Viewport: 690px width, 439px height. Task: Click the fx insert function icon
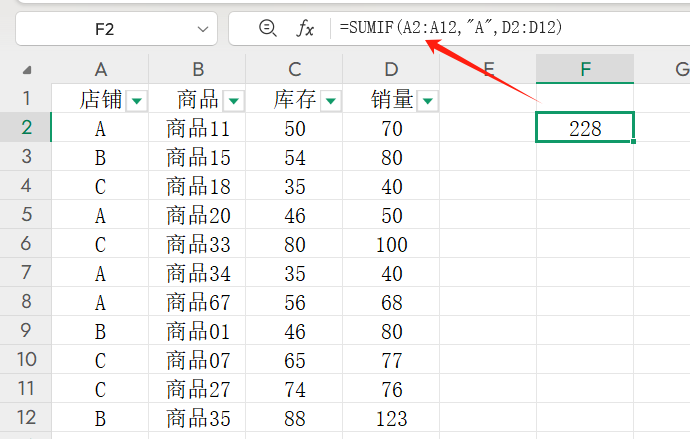[305, 29]
